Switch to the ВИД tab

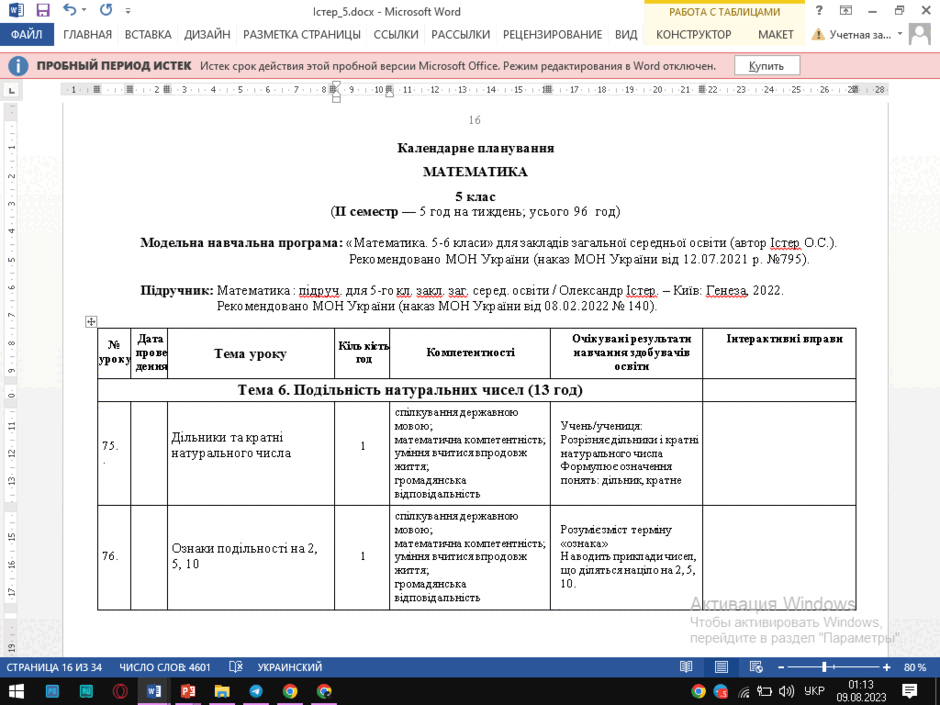coord(626,34)
